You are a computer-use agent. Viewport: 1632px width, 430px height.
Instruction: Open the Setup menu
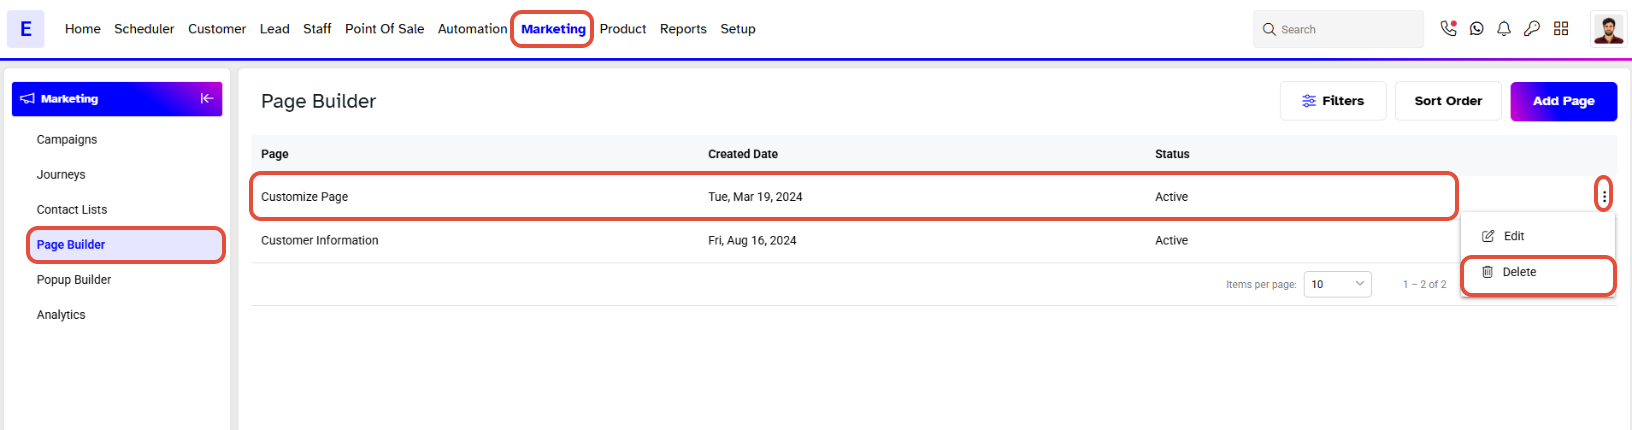tap(738, 29)
